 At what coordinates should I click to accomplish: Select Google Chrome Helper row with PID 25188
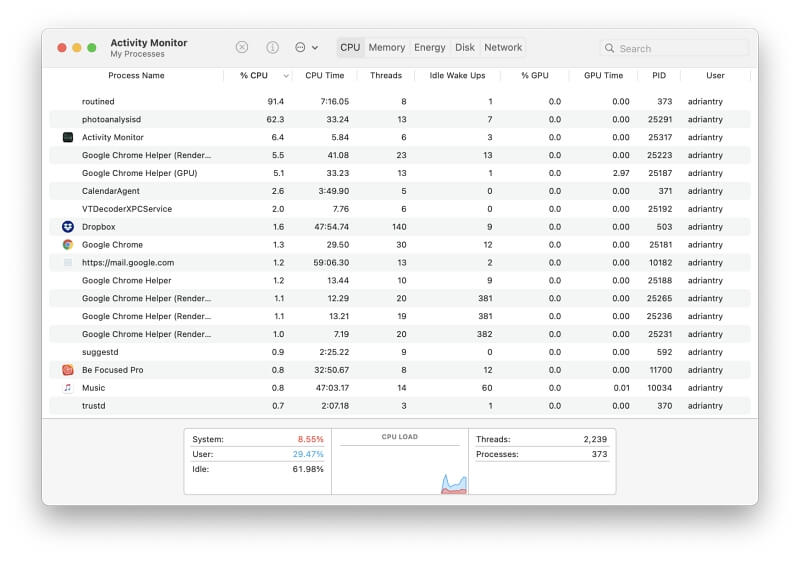tap(400, 280)
